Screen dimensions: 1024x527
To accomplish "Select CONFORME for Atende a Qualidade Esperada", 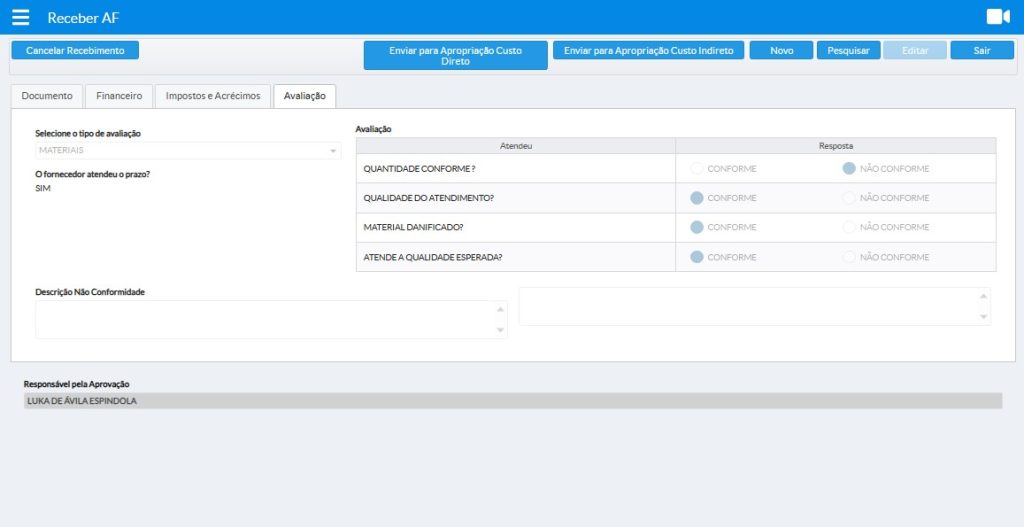I will click(x=697, y=257).
